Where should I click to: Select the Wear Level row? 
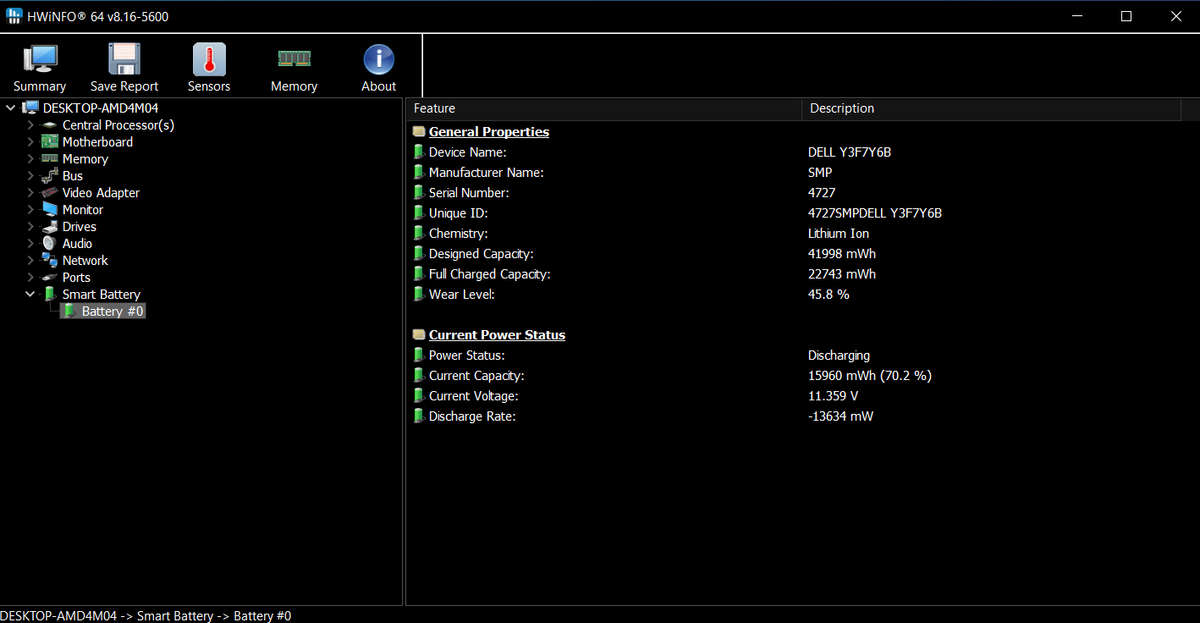pos(600,294)
